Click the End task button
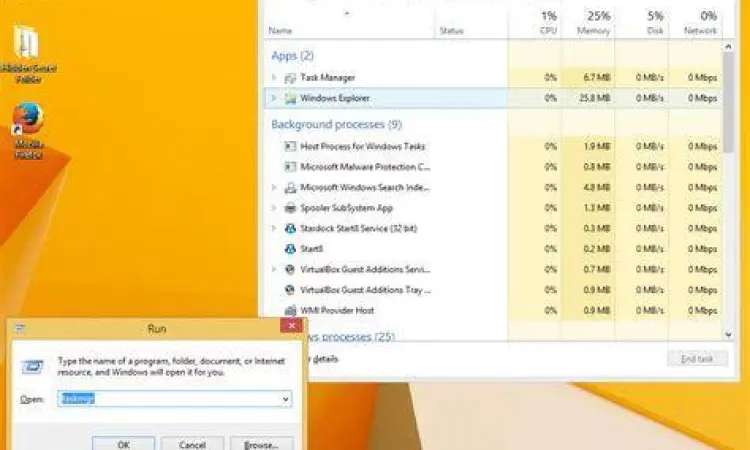This screenshot has width=750, height=450. tap(697, 359)
